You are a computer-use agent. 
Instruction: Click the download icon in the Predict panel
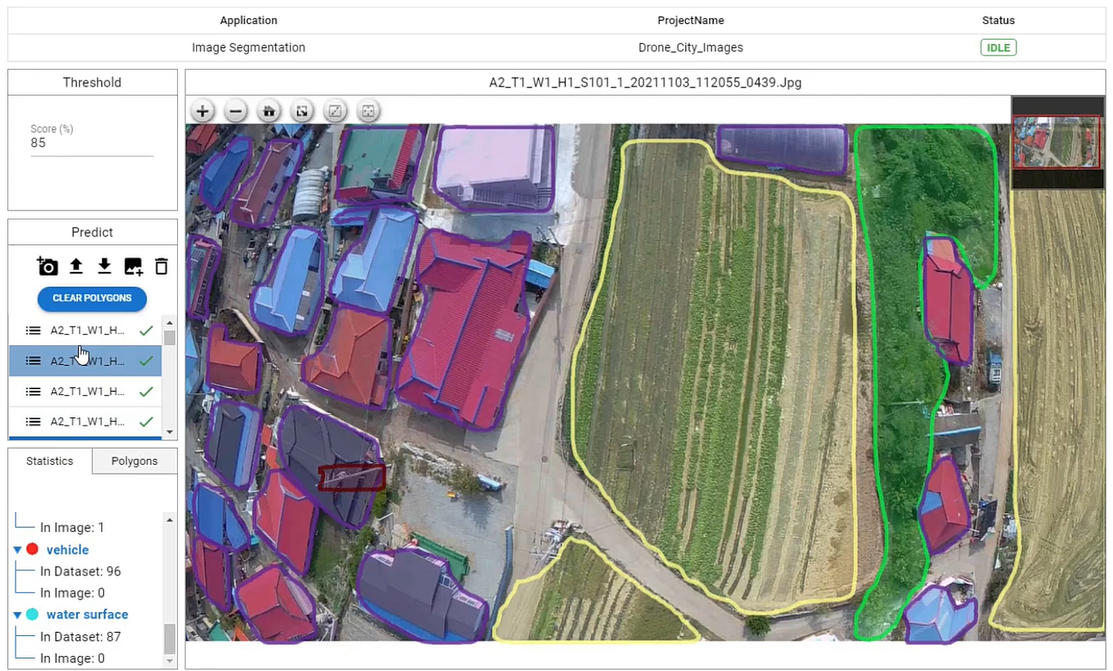tap(104, 266)
